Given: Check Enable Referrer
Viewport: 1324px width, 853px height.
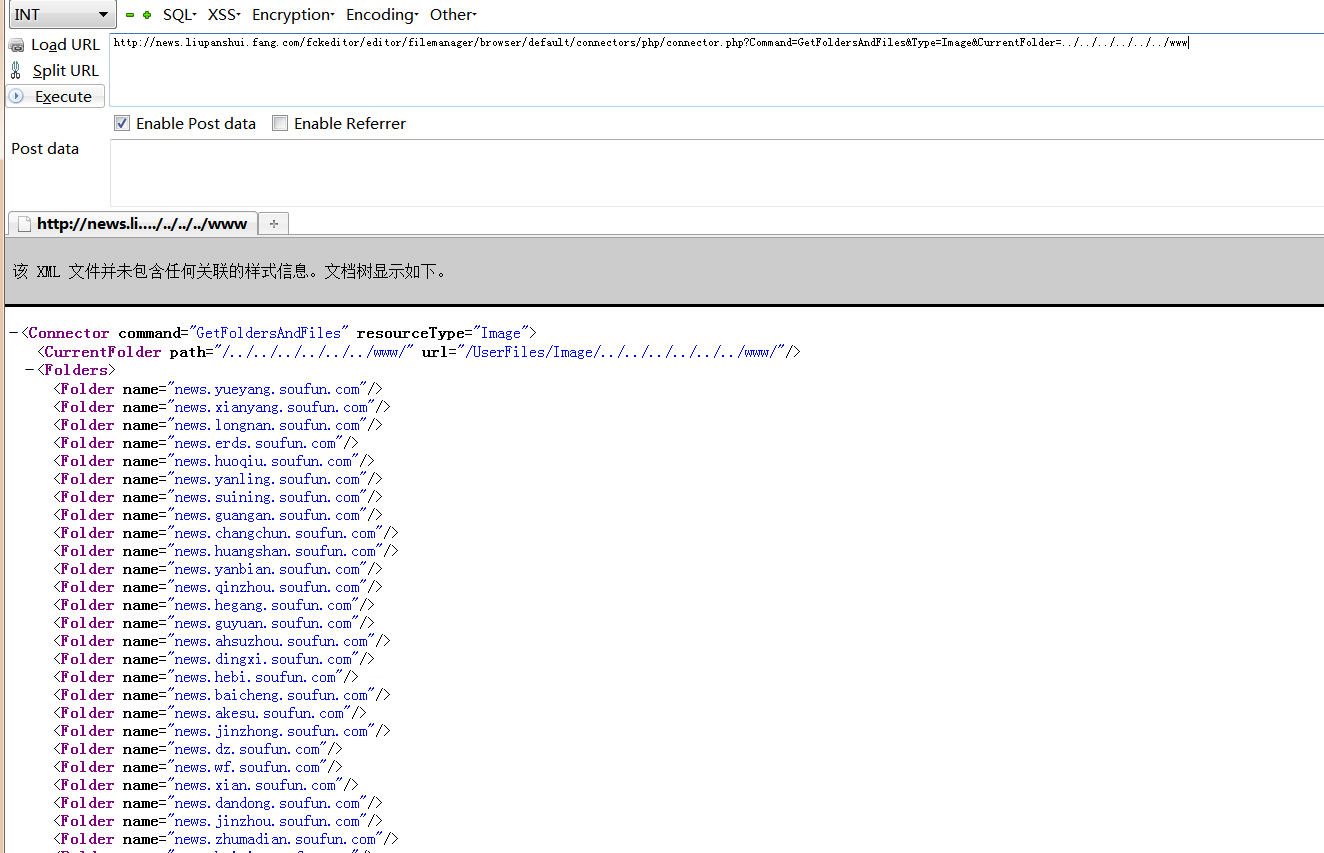Looking at the screenshot, I should click(x=280, y=124).
